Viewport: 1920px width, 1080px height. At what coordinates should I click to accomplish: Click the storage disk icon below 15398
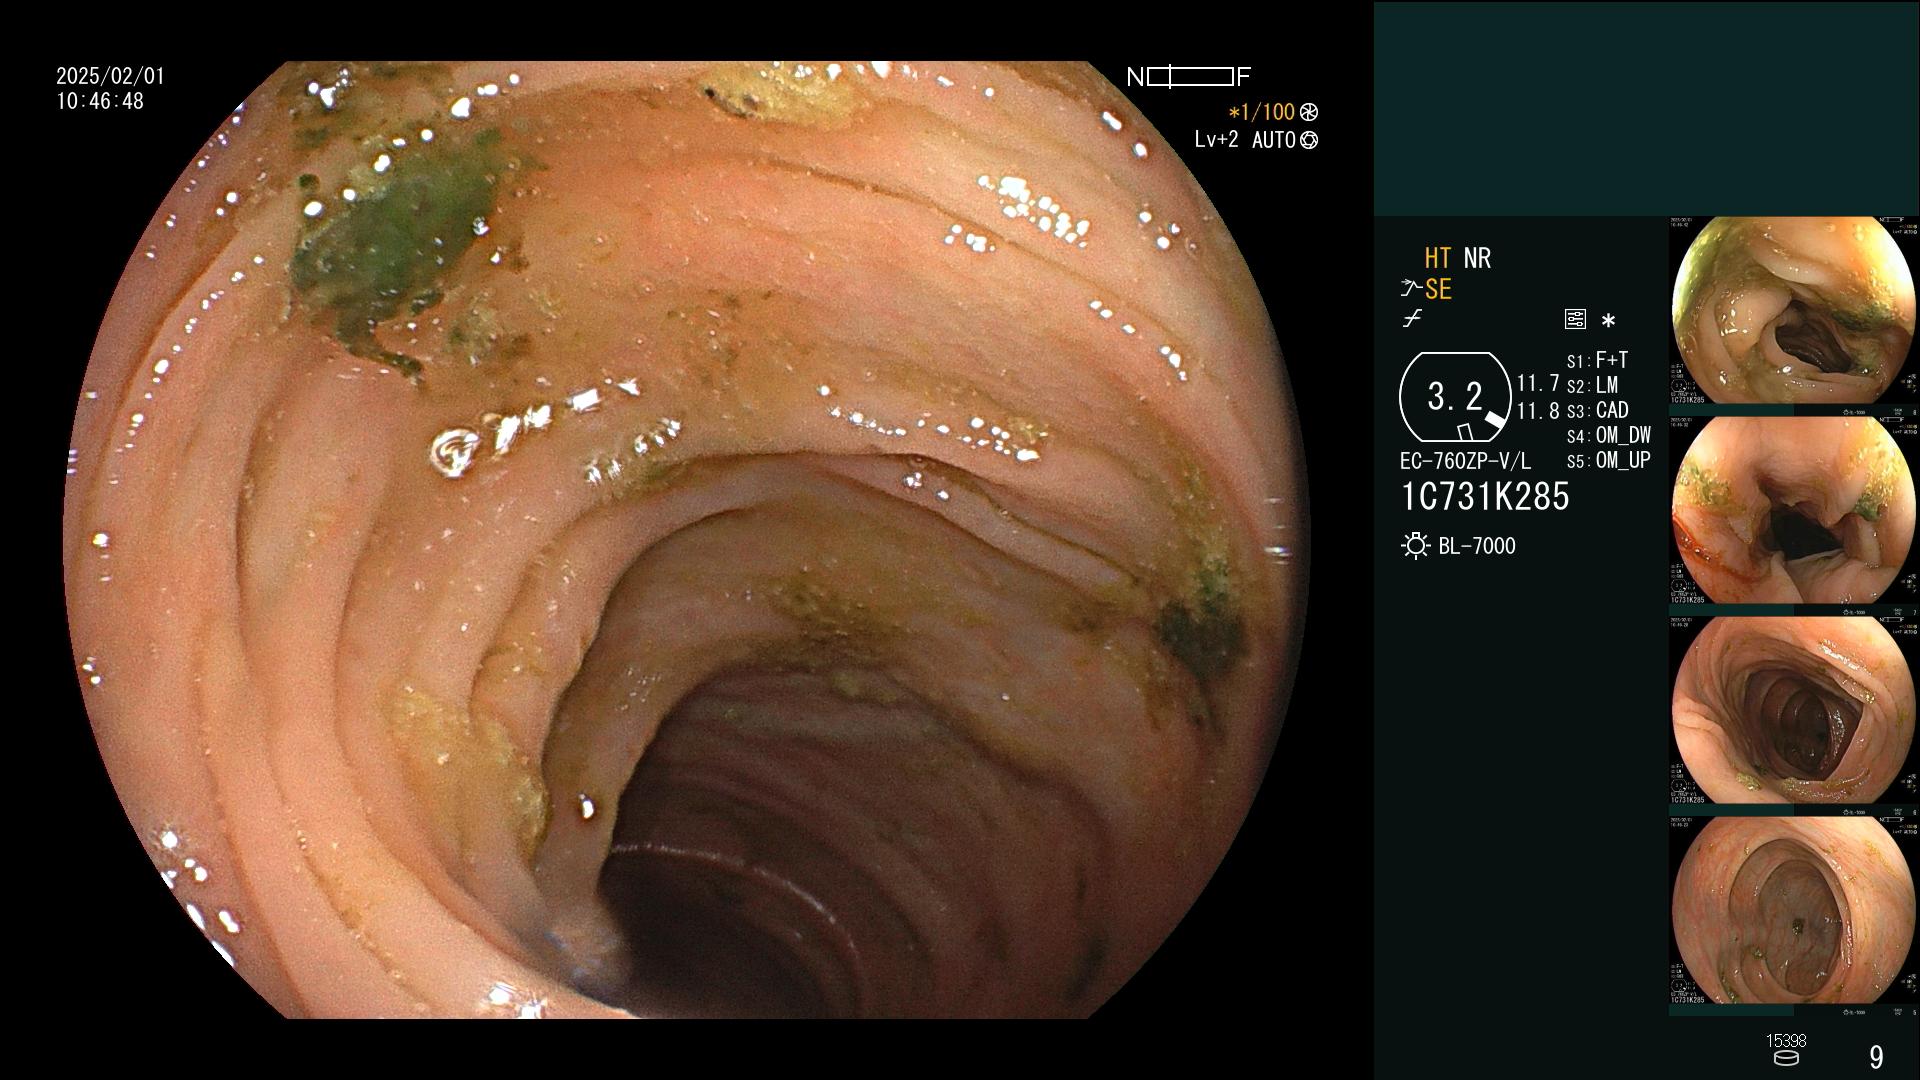point(1786,1058)
